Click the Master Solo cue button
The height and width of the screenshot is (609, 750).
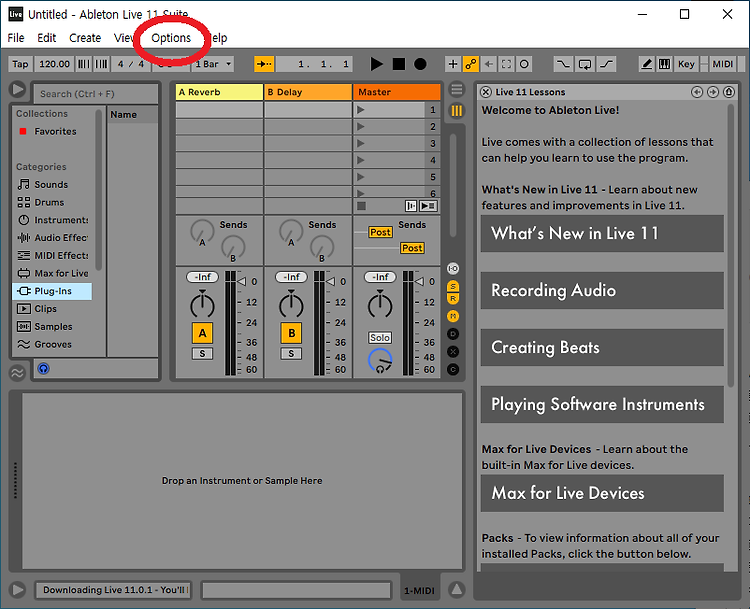[380, 338]
